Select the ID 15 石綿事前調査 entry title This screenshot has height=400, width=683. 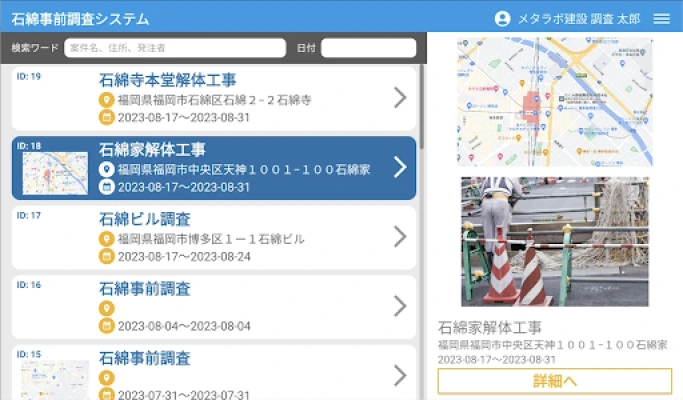click(145, 358)
